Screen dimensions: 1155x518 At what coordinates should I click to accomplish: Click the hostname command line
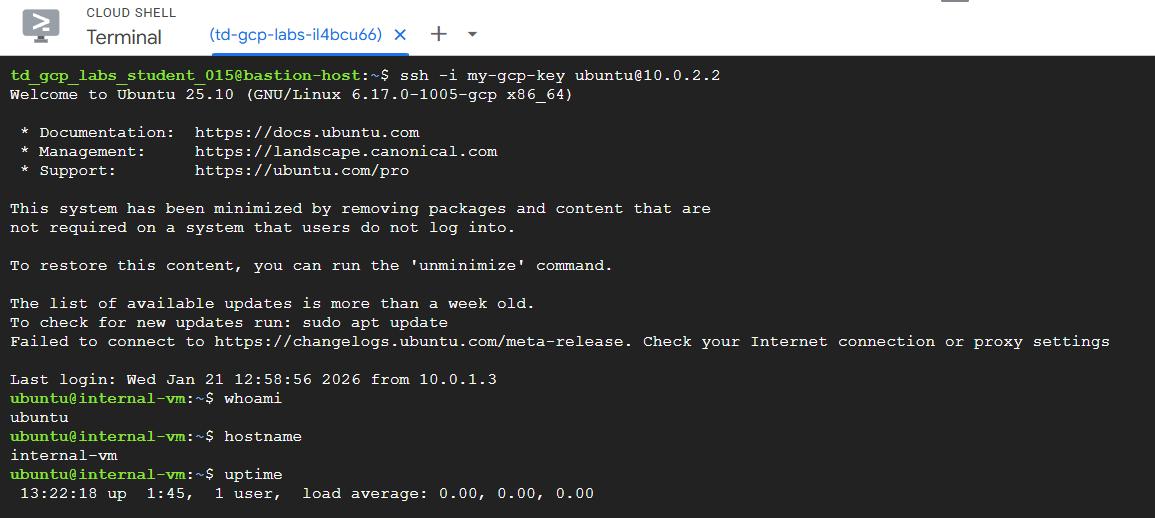click(262, 436)
